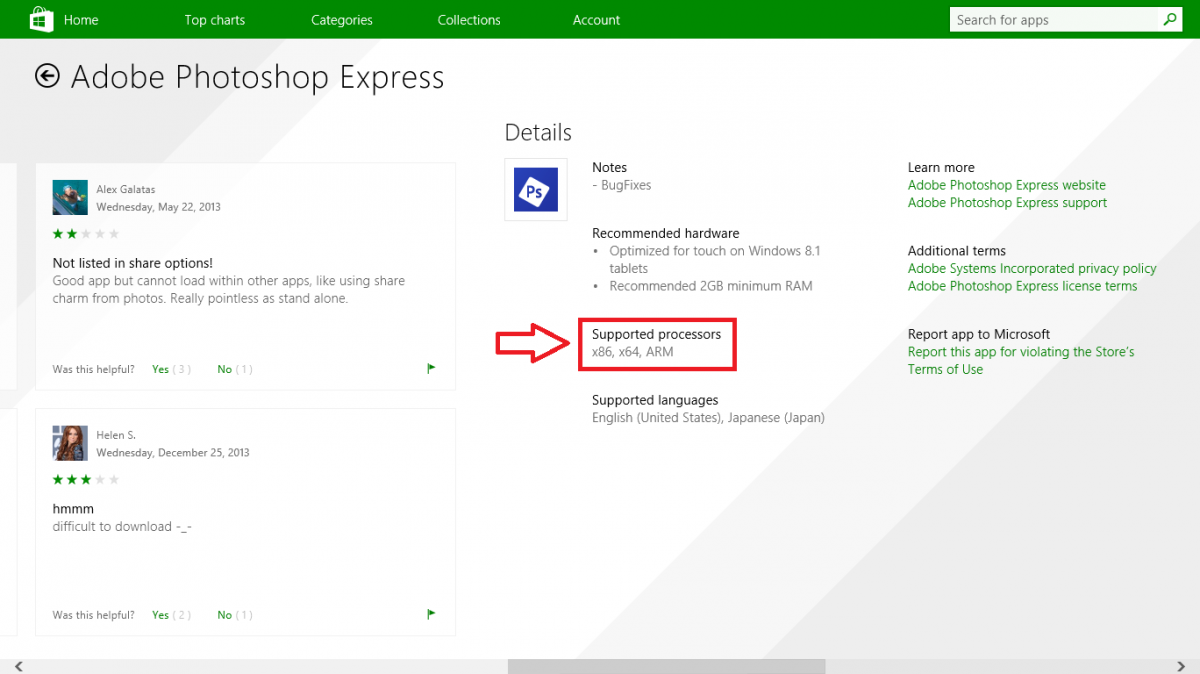Screen dimensions: 1200x674
Task: Click the scrollbar left arrow
Action: tap(18, 666)
